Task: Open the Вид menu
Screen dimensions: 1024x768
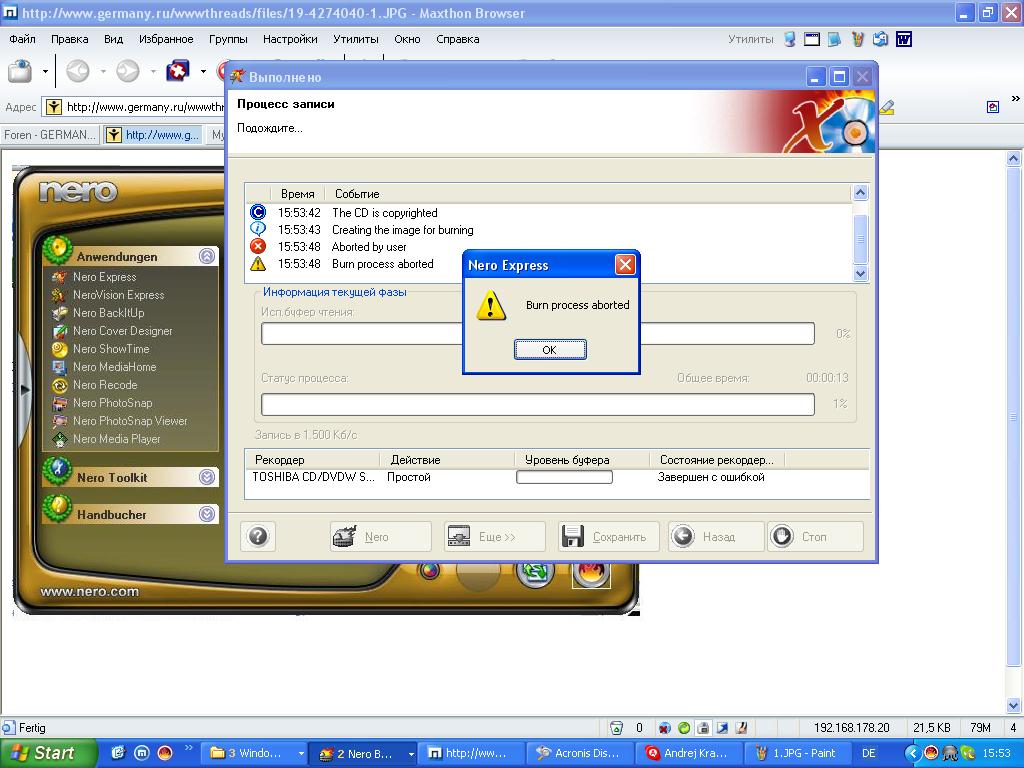Action: click(x=113, y=39)
